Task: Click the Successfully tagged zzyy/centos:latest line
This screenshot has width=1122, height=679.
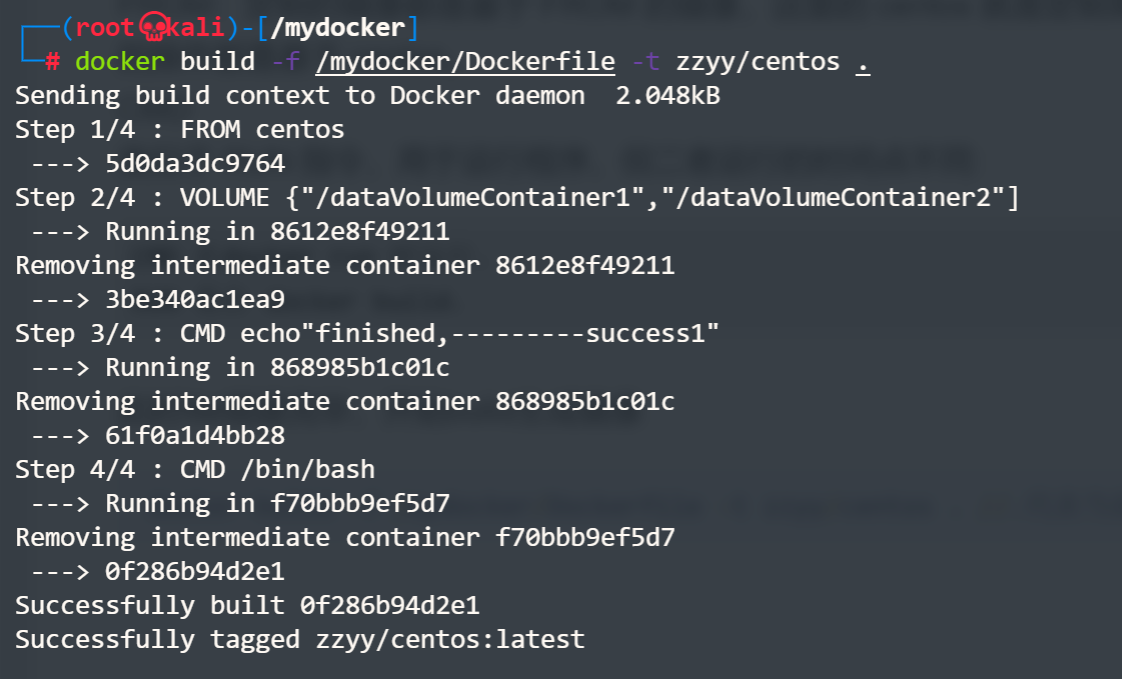Action: tap(300, 640)
